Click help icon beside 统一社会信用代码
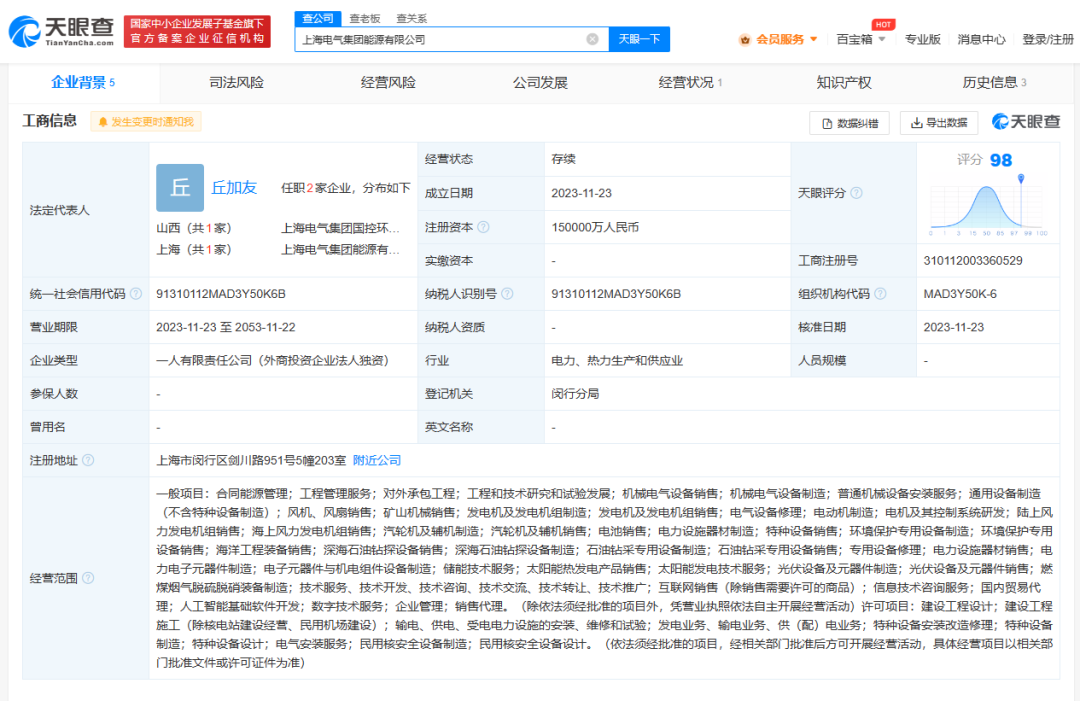 tap(136, 294)
